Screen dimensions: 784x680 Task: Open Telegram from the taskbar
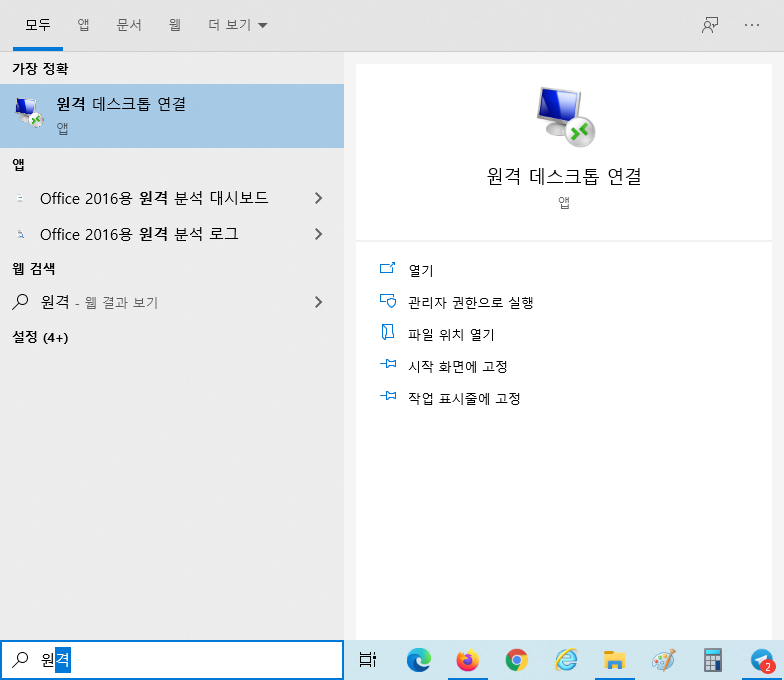(762, 660)
